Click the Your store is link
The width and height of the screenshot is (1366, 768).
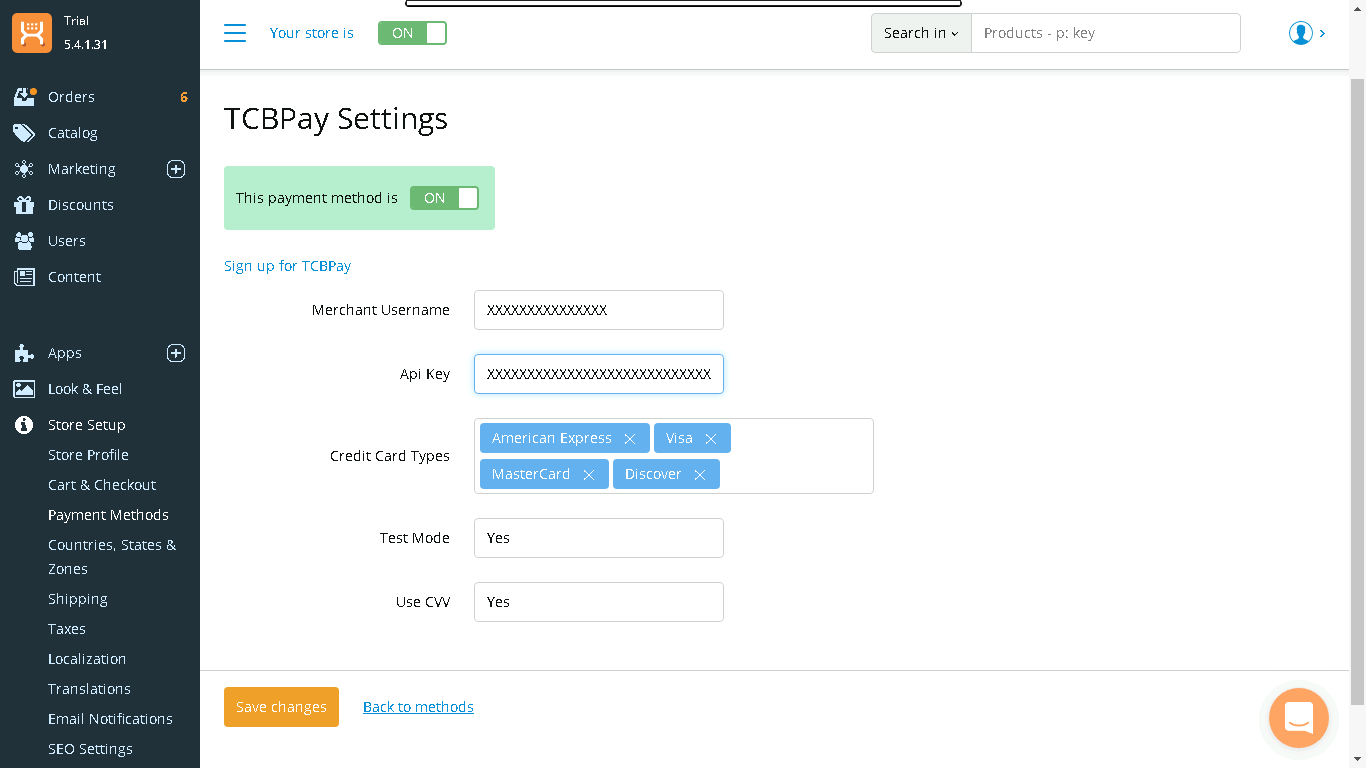point(312,33)
